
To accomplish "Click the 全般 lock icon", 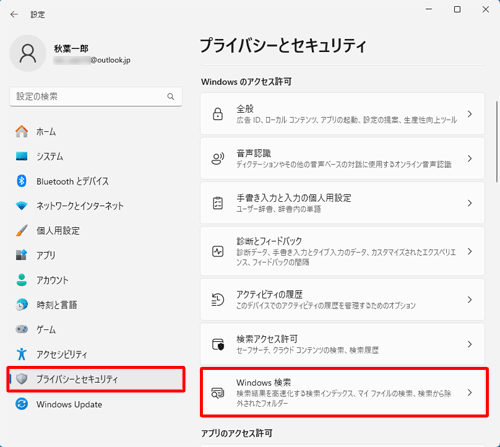I will (218, 114).
